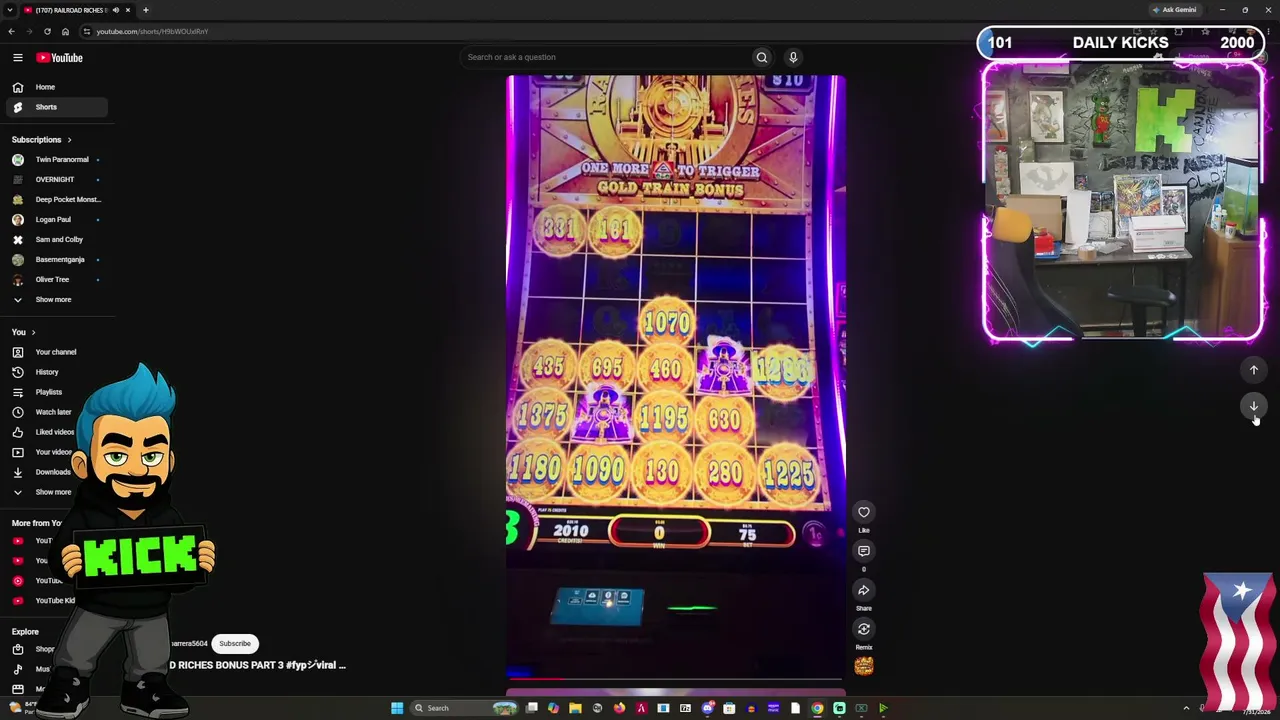Open Discord from the taskbar
This screenshot has width=1280, height=720.
707,708
